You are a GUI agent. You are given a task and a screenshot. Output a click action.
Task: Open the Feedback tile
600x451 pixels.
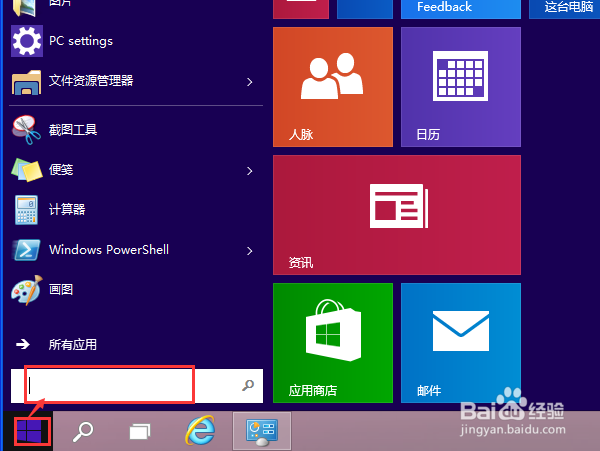coord(461,9)
